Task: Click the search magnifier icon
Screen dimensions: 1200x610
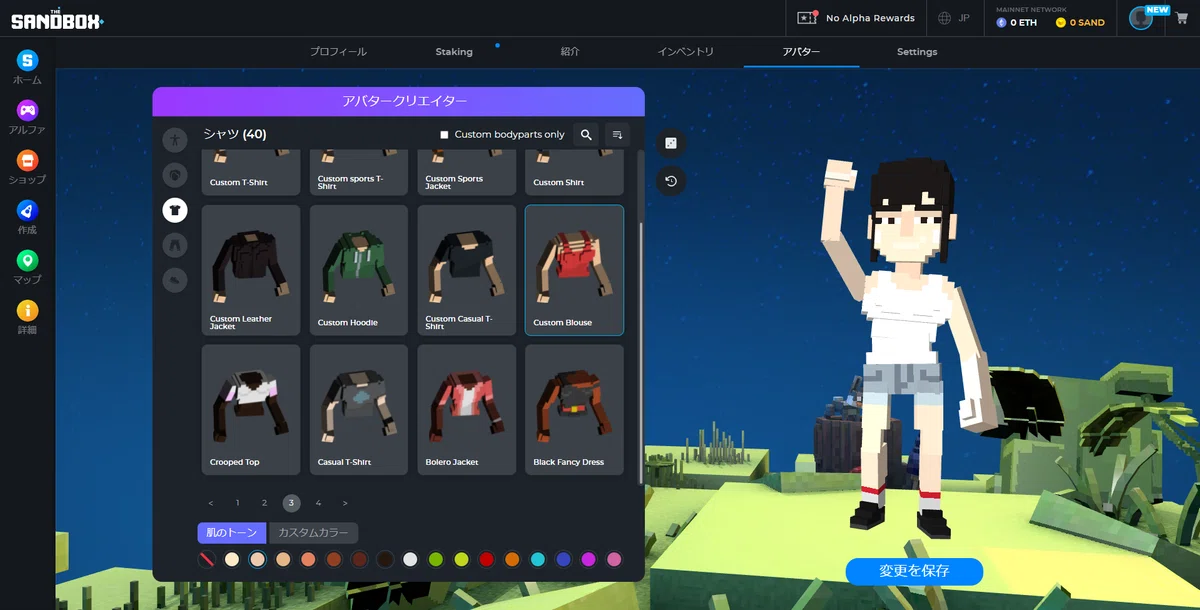Action: point(587,134)
